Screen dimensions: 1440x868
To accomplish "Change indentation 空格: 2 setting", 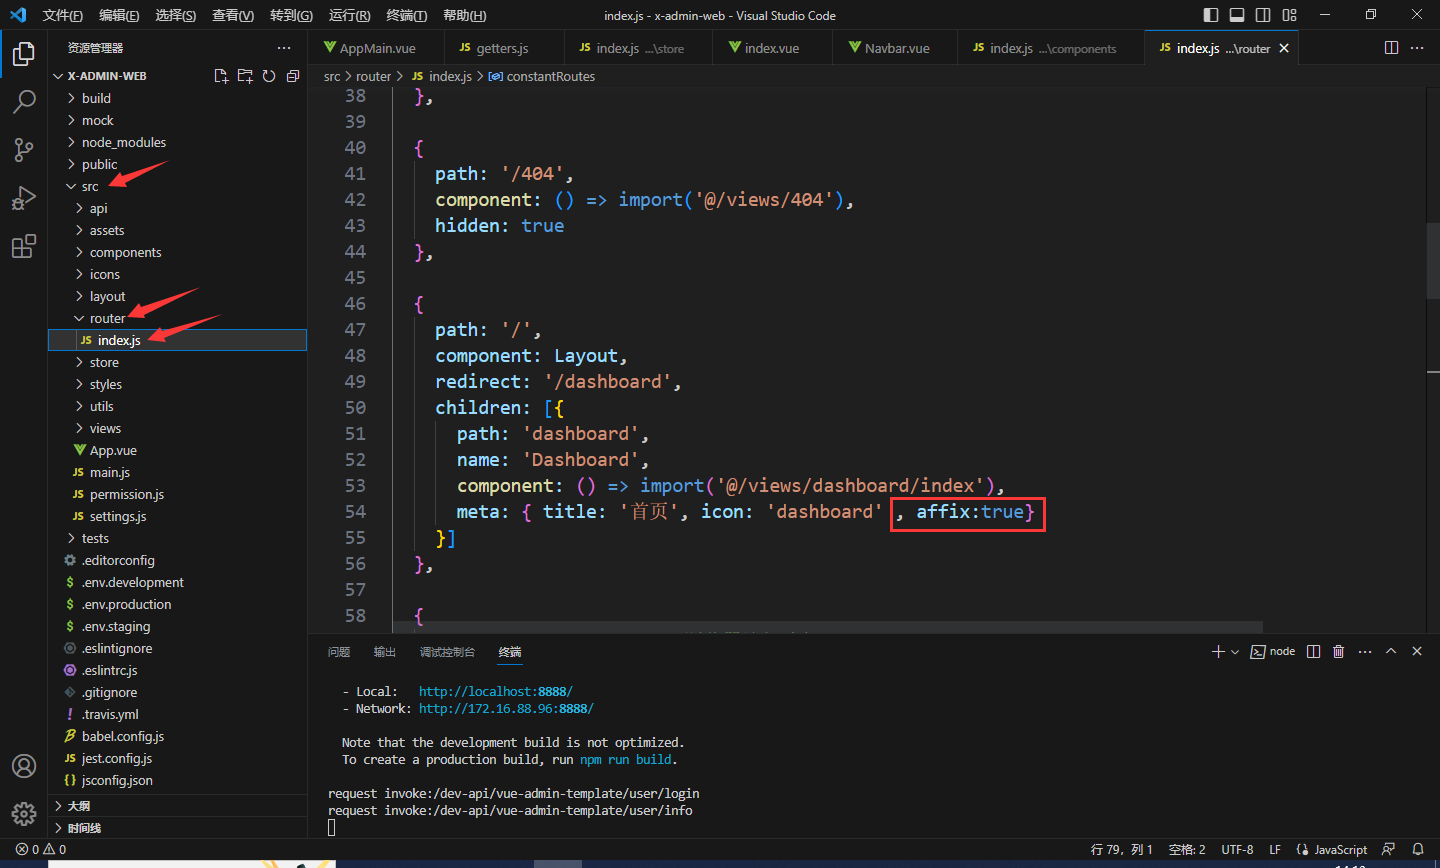I will point(1187,849).
